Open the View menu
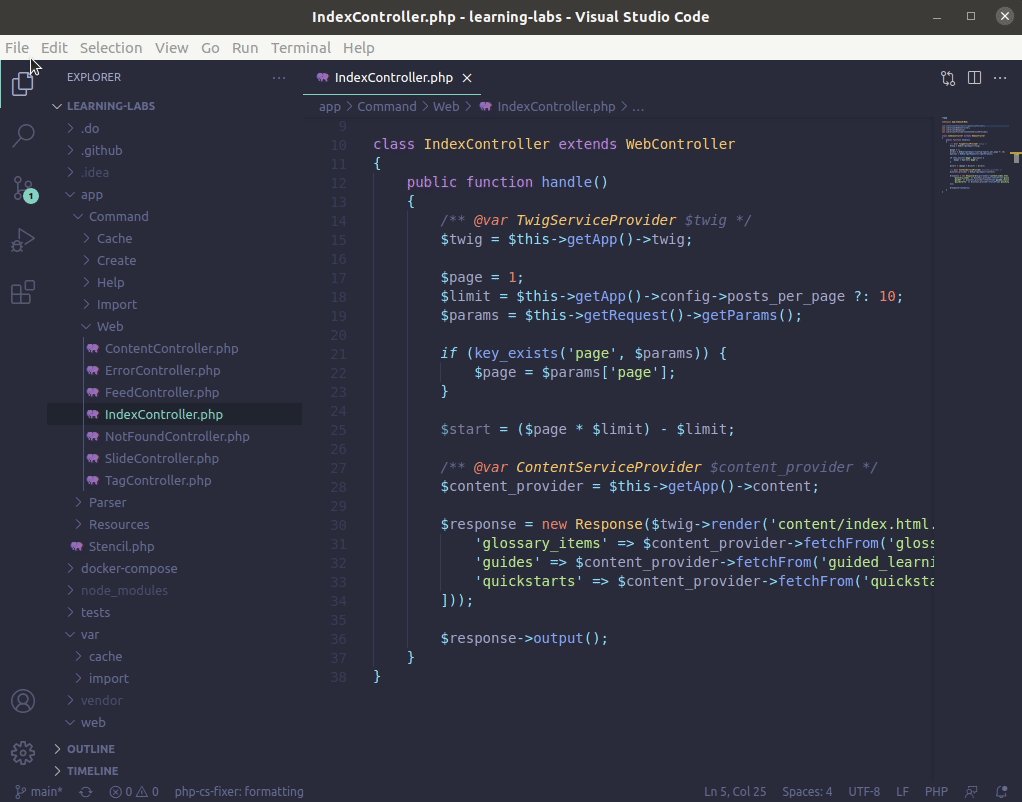 click(x=171, y=48)
